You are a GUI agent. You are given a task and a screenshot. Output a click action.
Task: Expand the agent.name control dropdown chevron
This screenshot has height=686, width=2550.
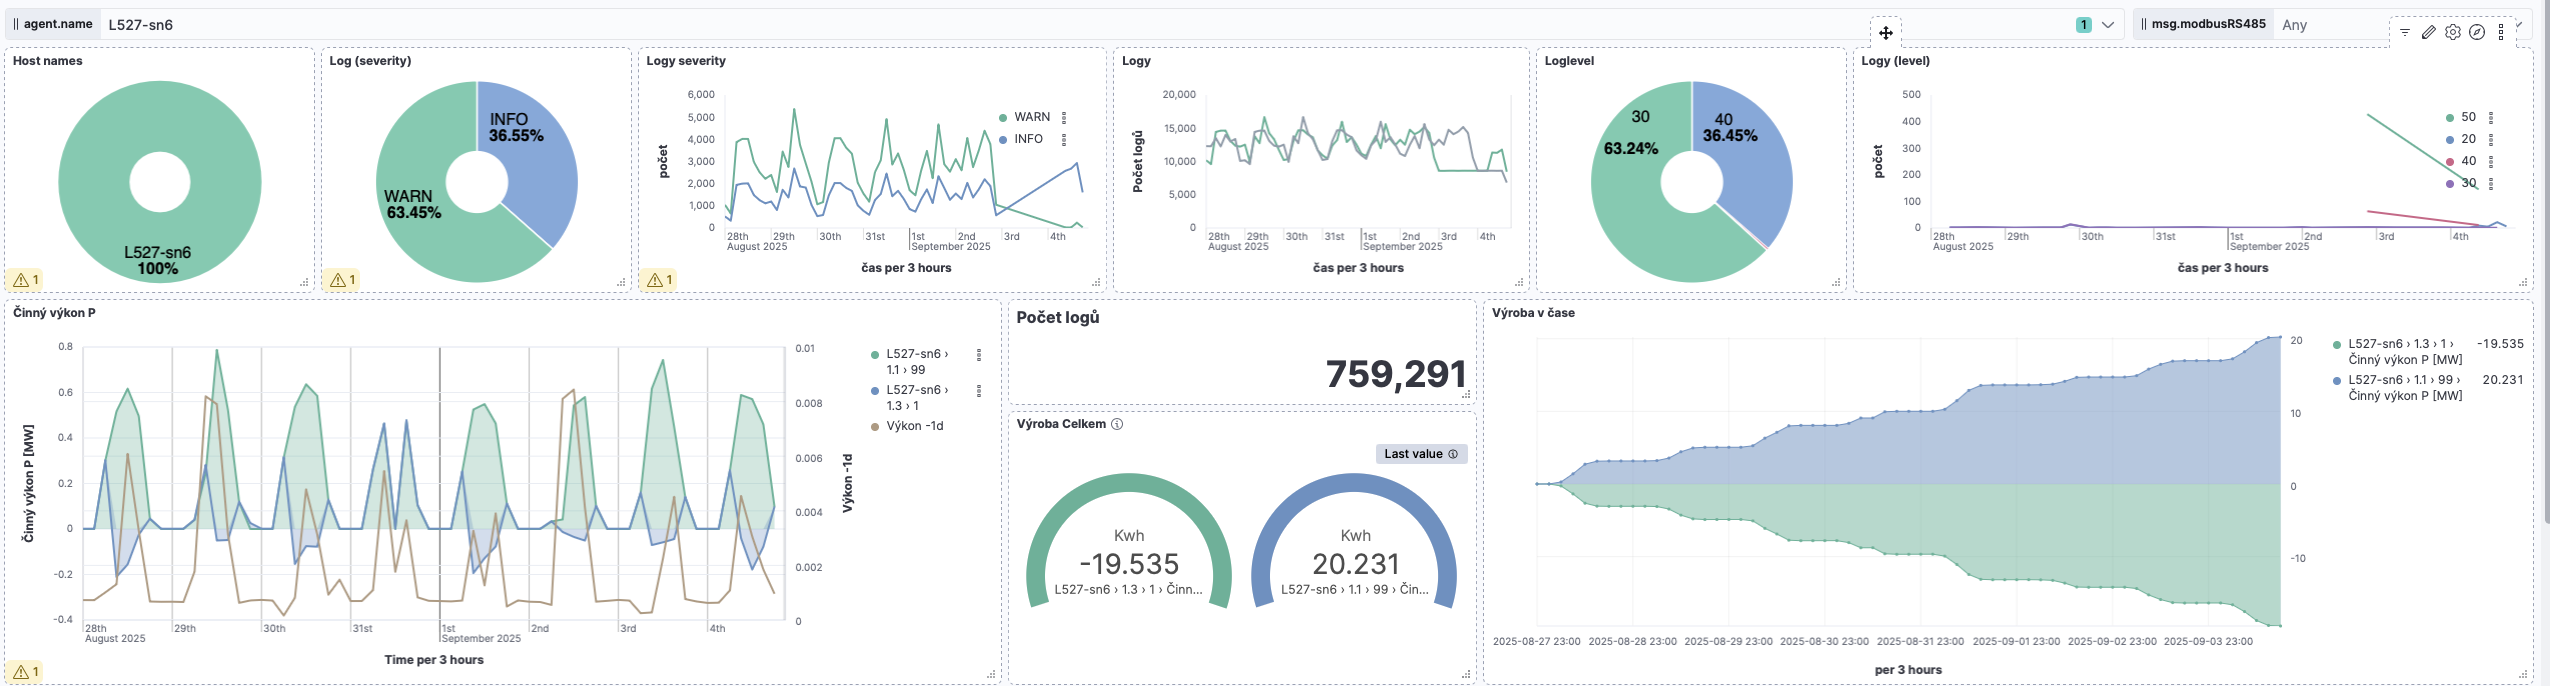pyautogui.click(x=2108, y=25)
